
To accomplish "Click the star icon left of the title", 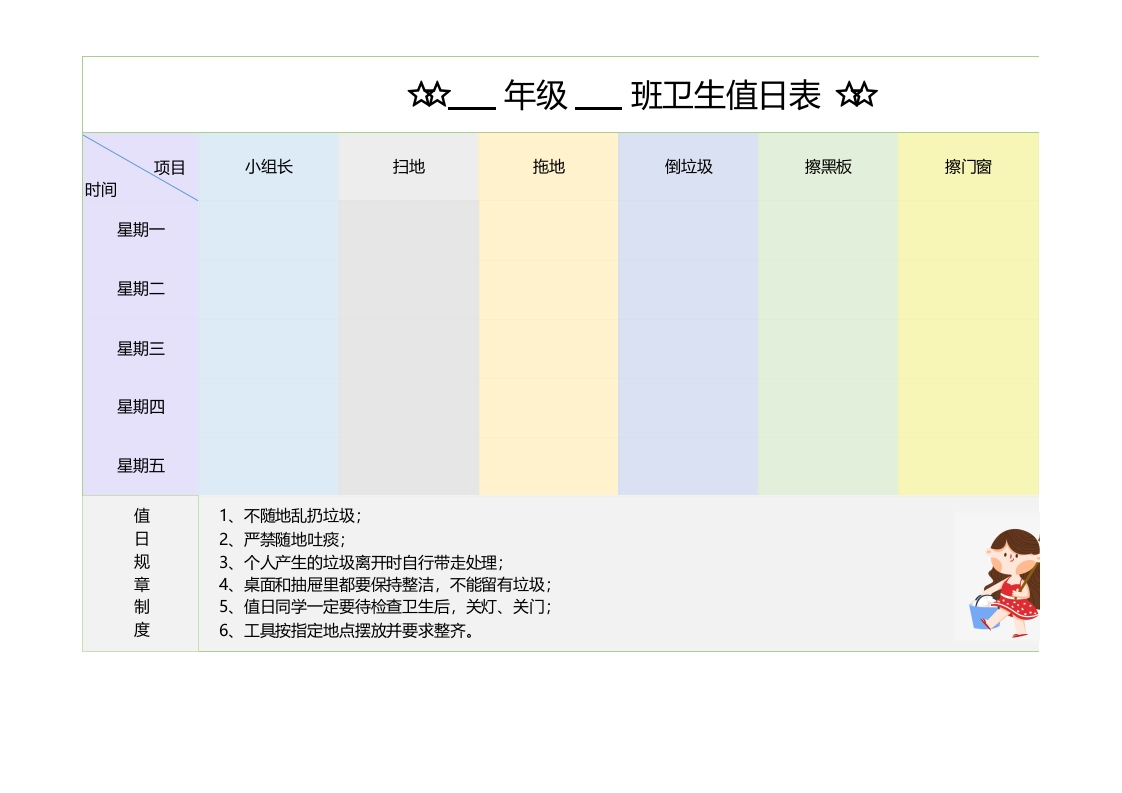I will [x=428, y=96].
